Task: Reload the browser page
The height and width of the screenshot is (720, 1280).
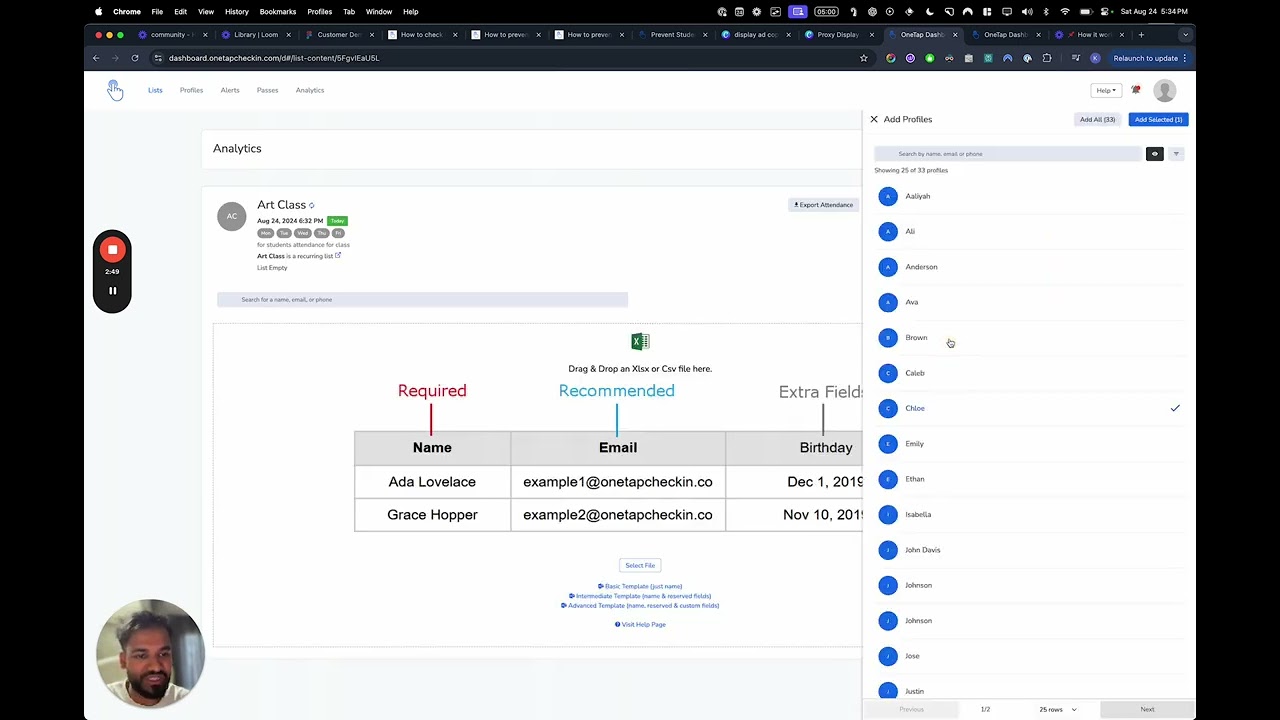Action: pyautogui.click(x=134, y=58)
